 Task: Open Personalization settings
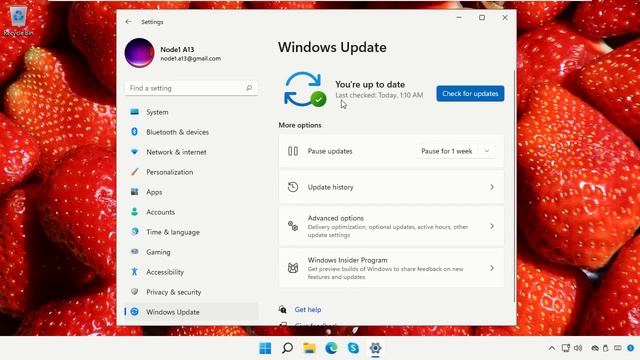(191, 172)
